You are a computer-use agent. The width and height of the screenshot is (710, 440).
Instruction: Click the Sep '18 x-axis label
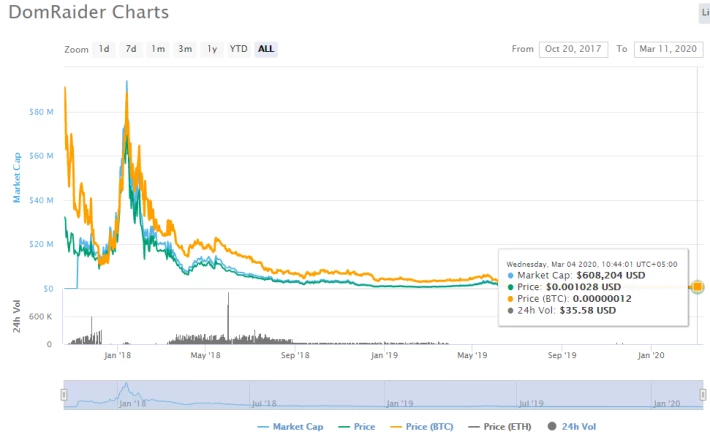pyautogui.click(x=295, y=355)
